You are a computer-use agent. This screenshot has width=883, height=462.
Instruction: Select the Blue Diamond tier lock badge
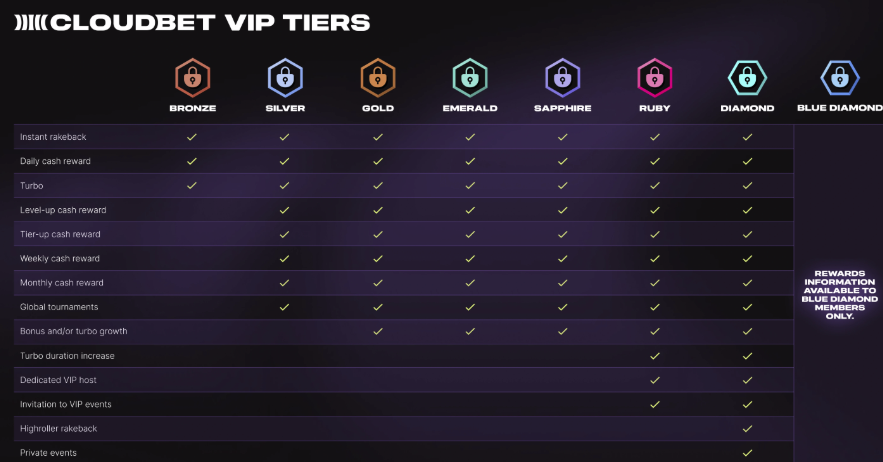pos(839,76)
